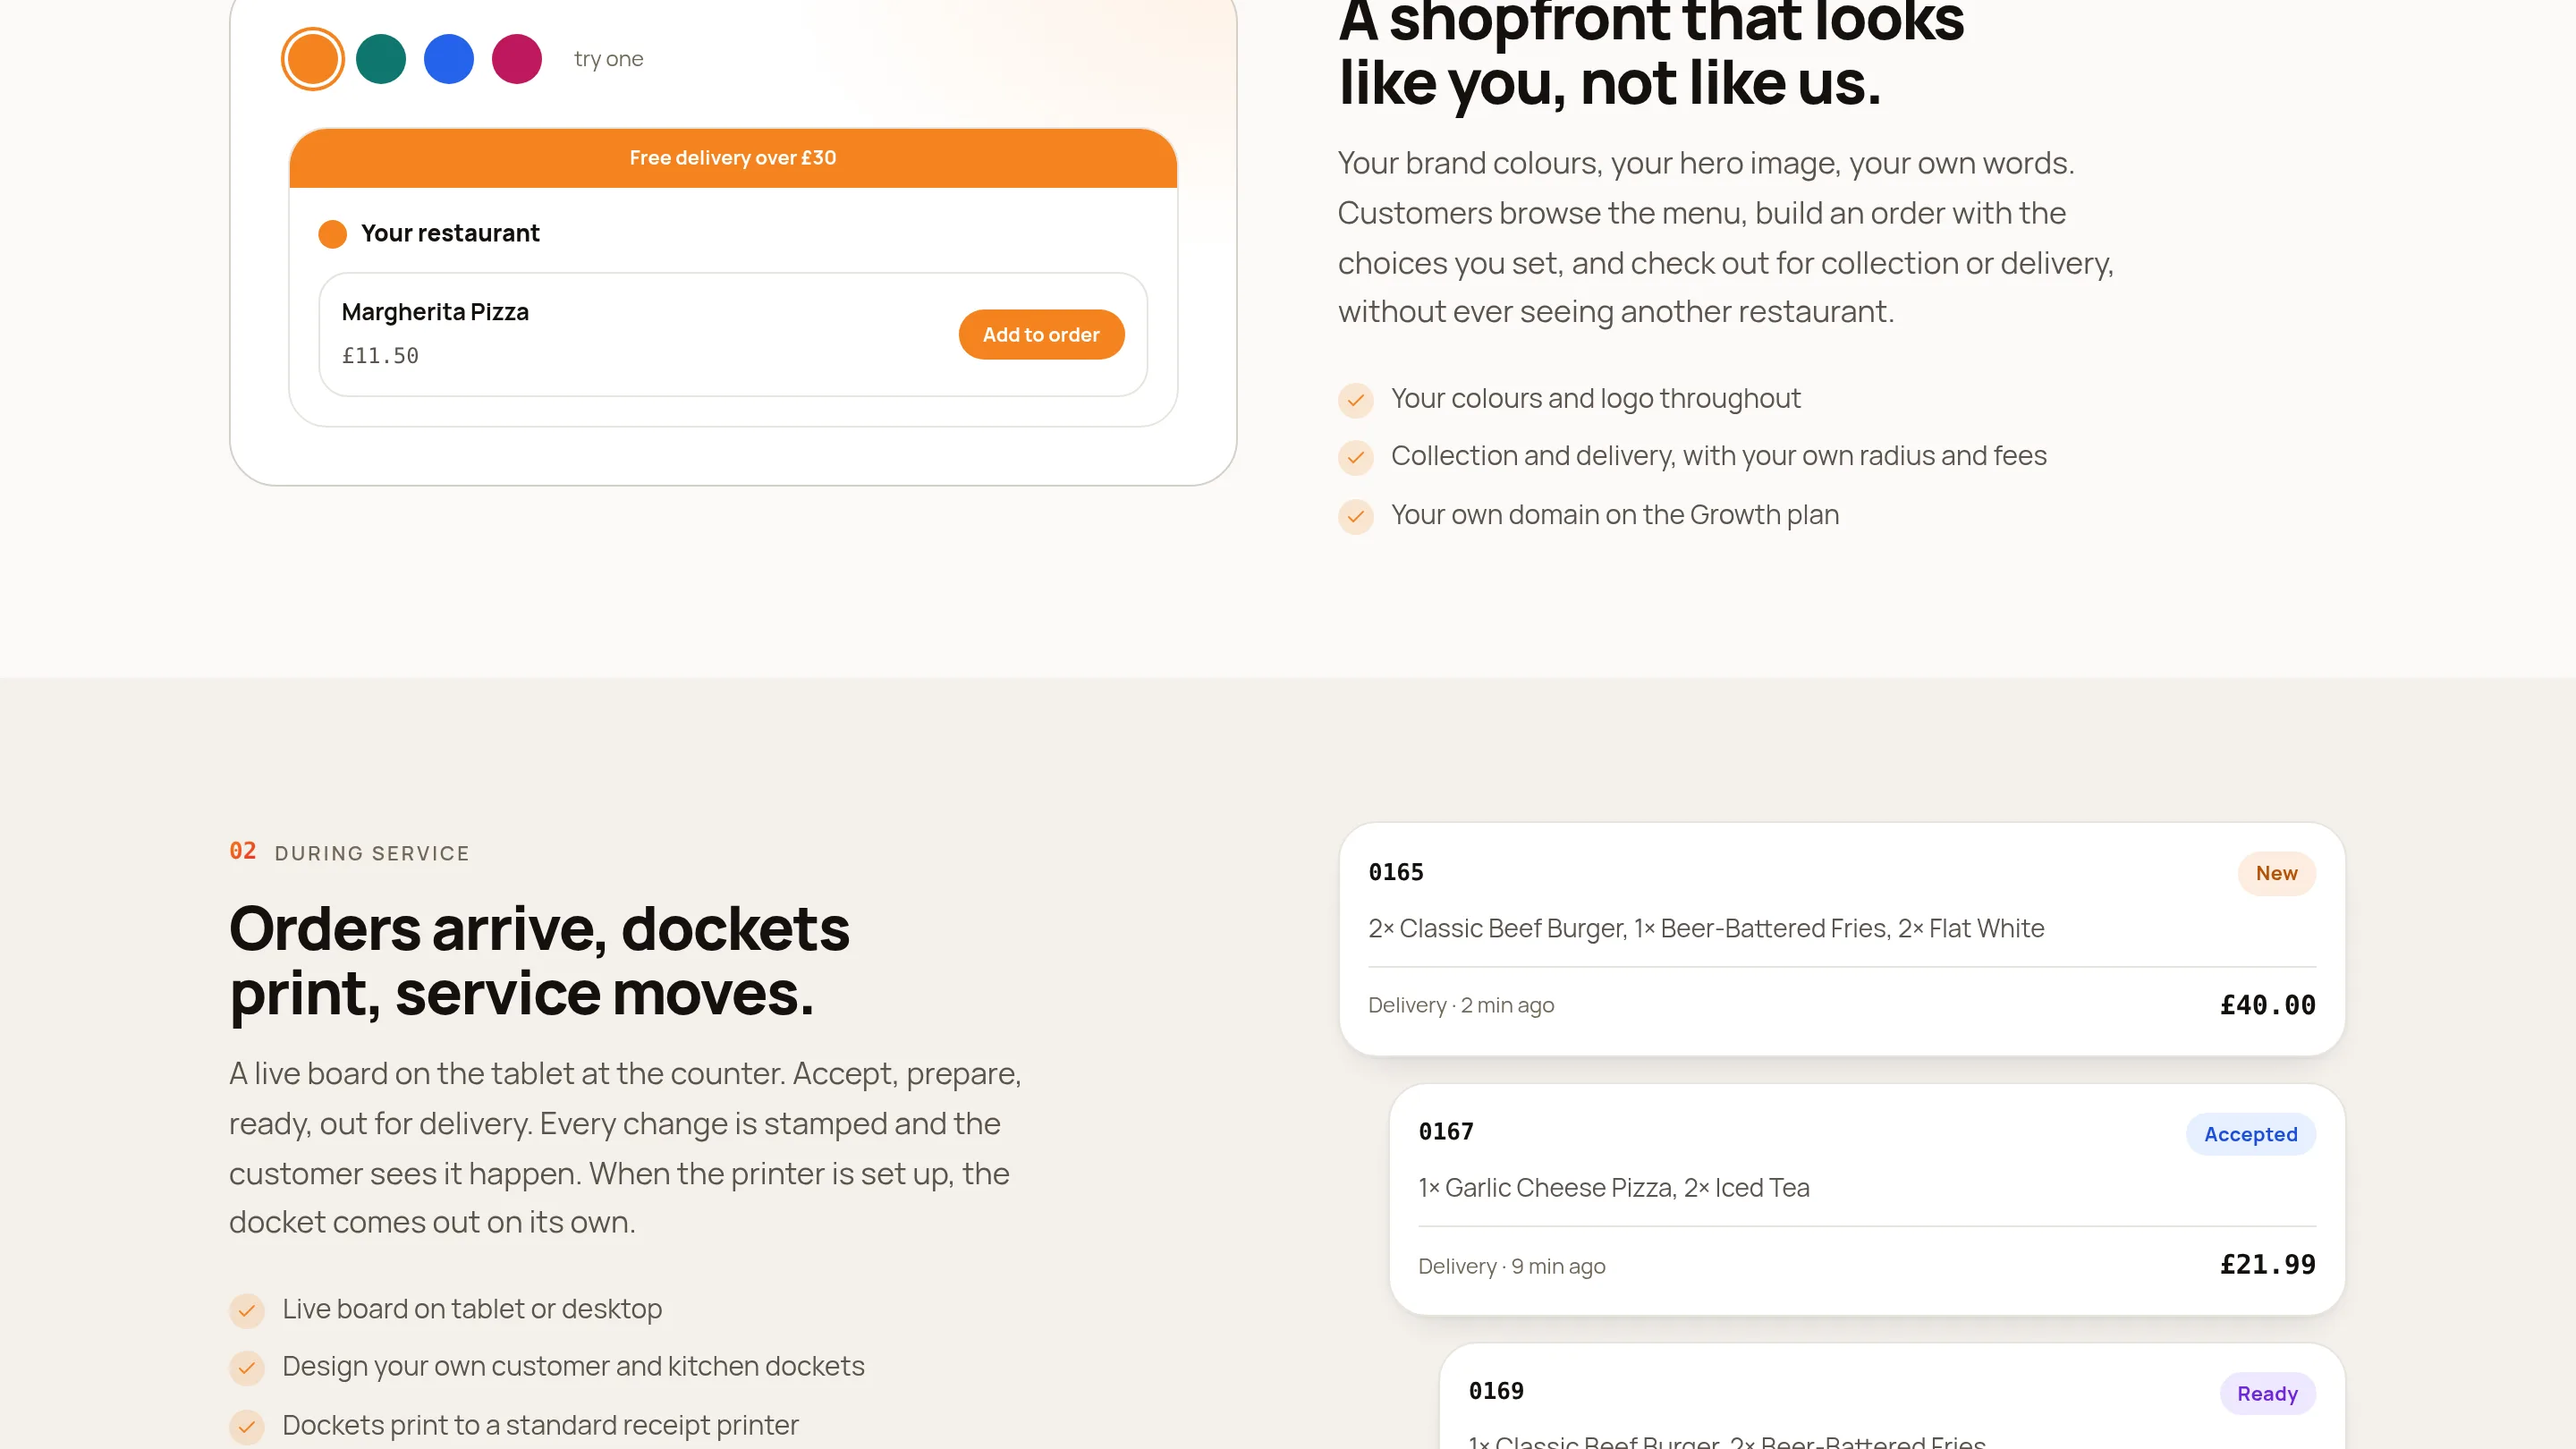Choose the teal green colour swatch
2576x1449 pixels.
click(x=381, y=59)
